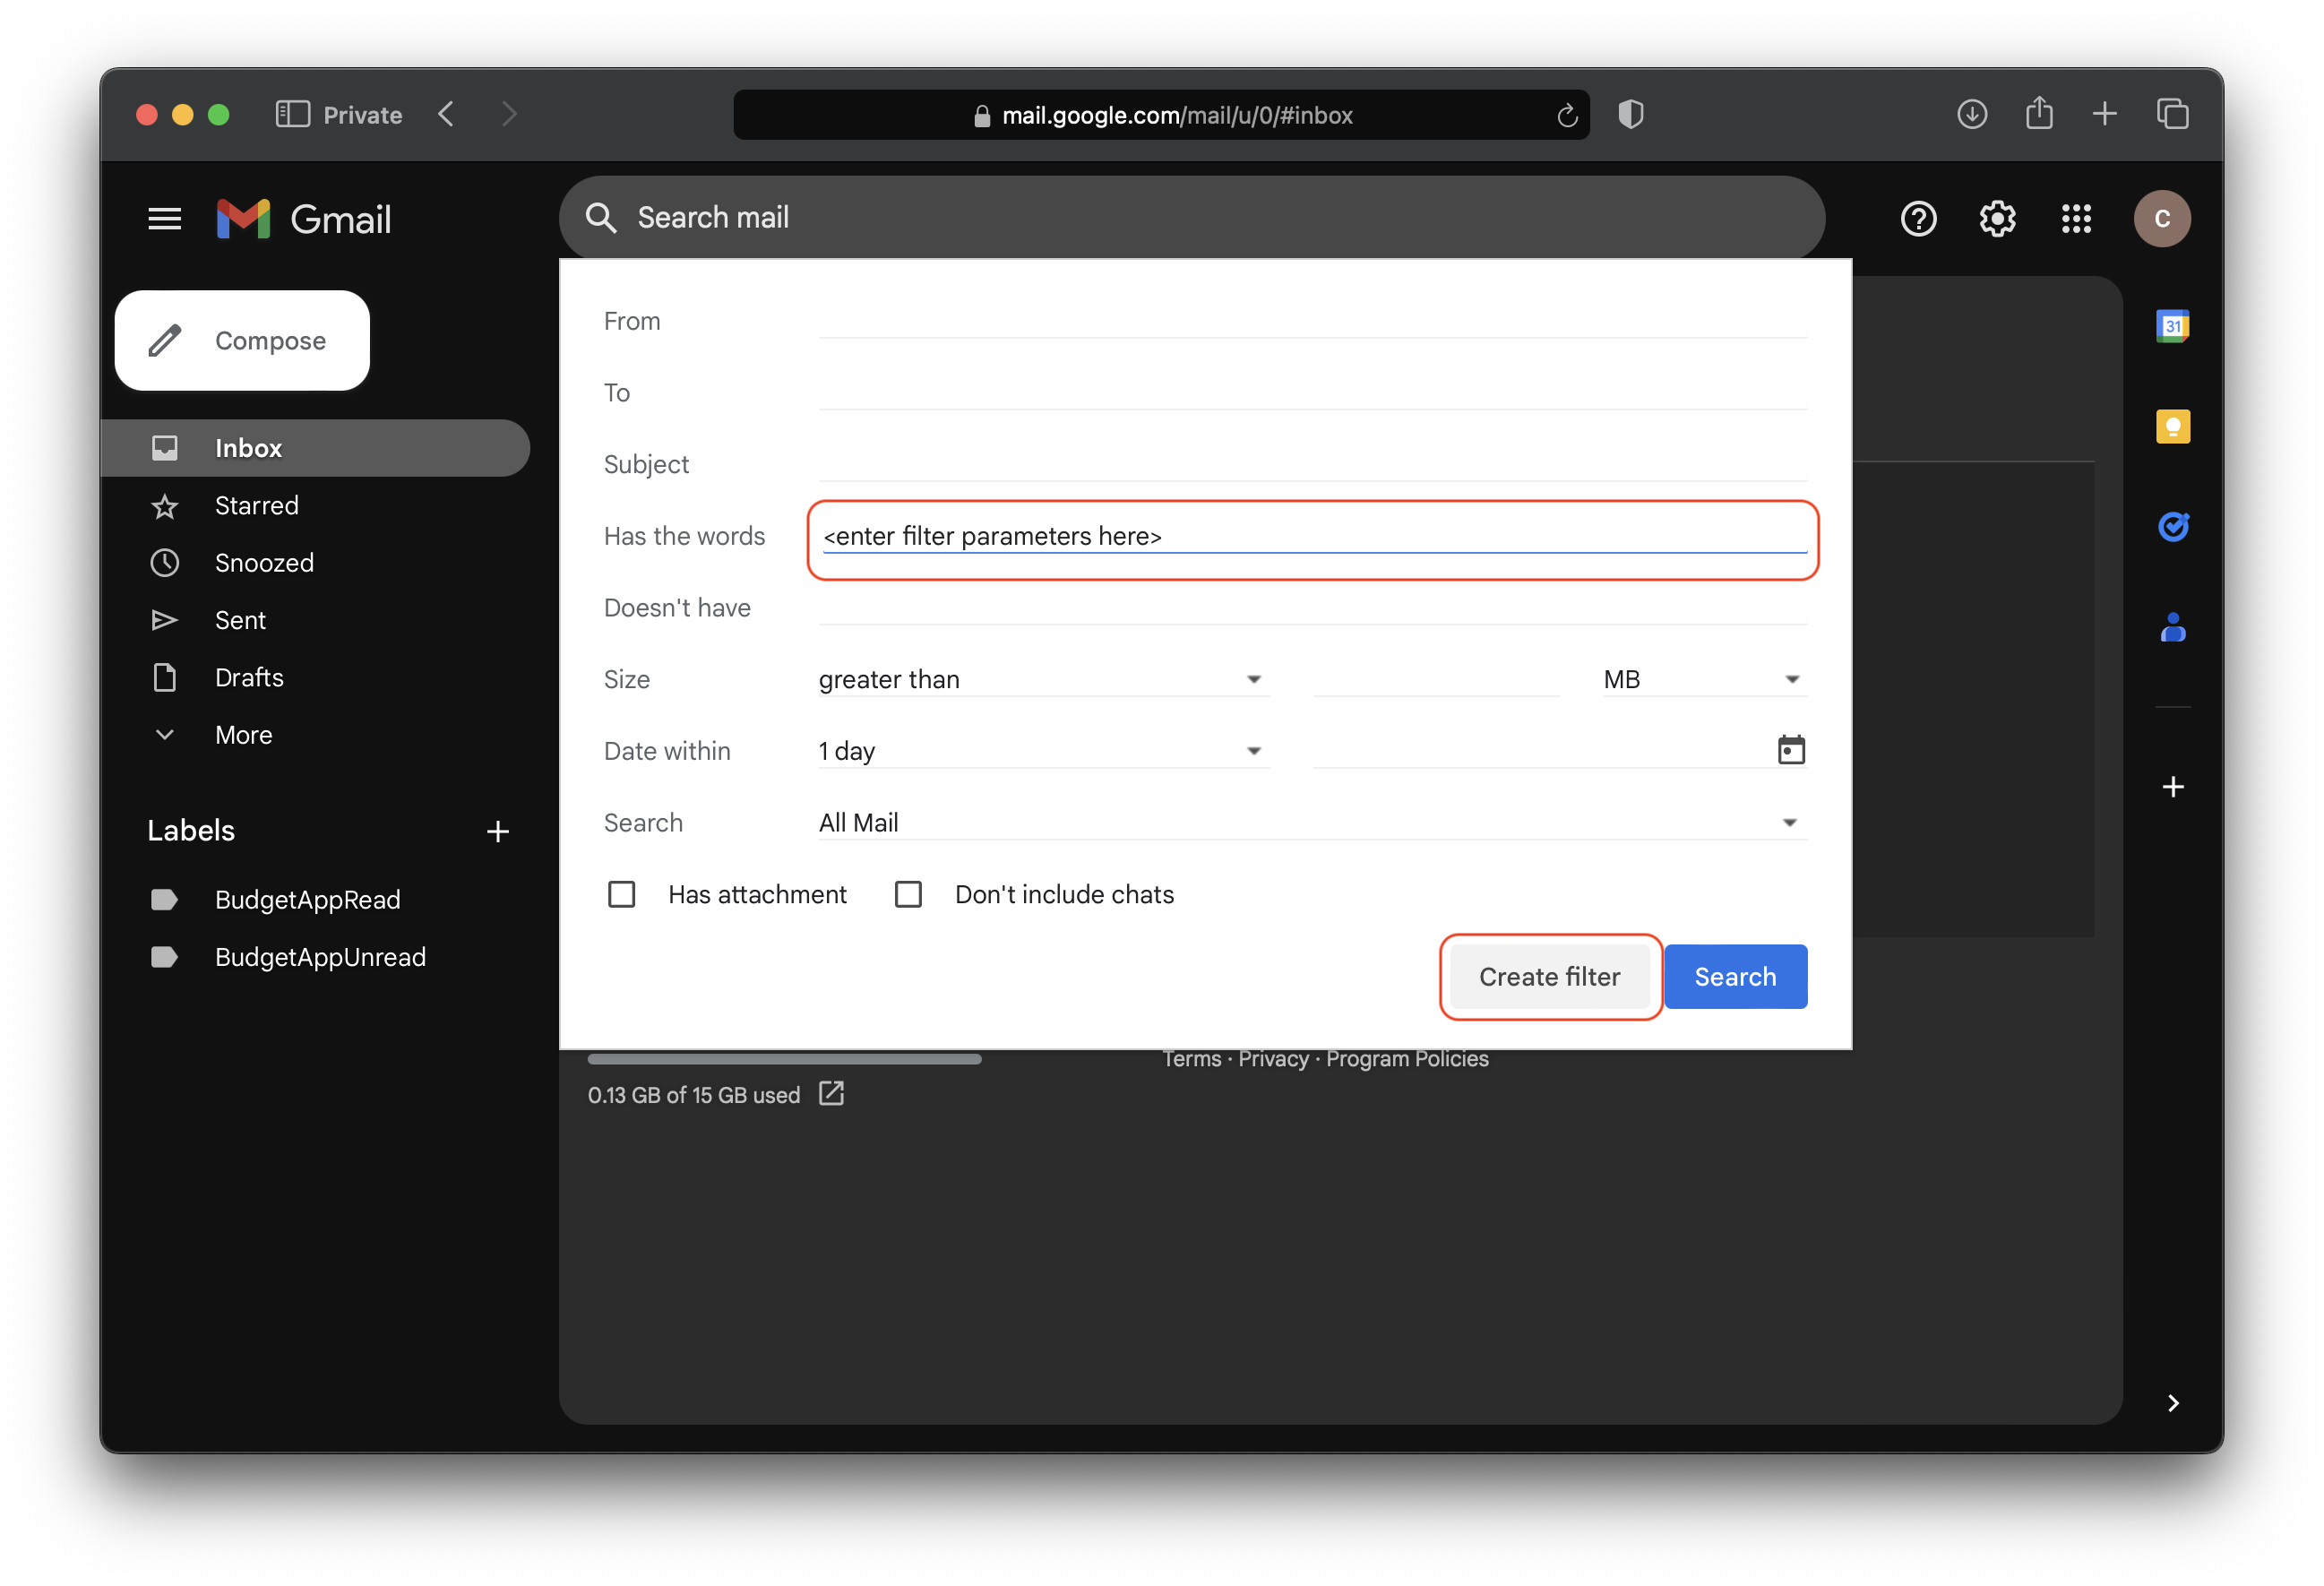
Task: Open the Date within '1 day' dropdown
Action: coord(1042,751)
